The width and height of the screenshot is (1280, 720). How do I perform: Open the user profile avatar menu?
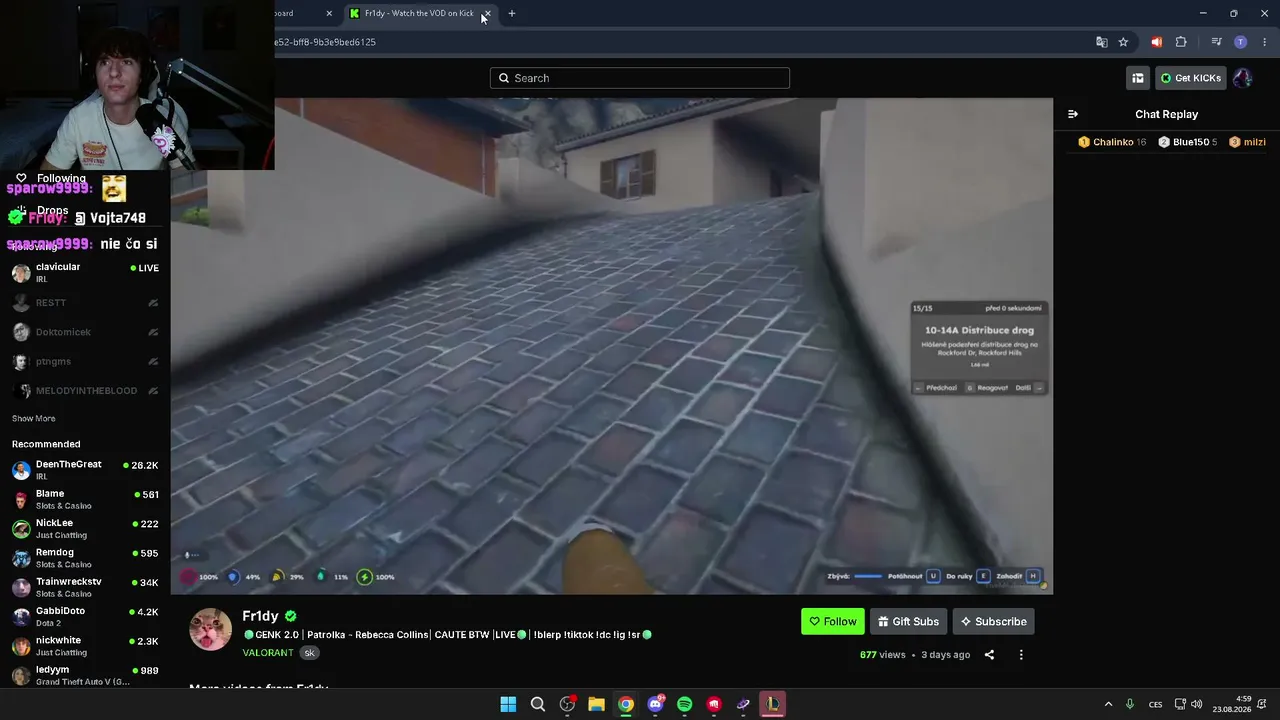pos(1242,78)
